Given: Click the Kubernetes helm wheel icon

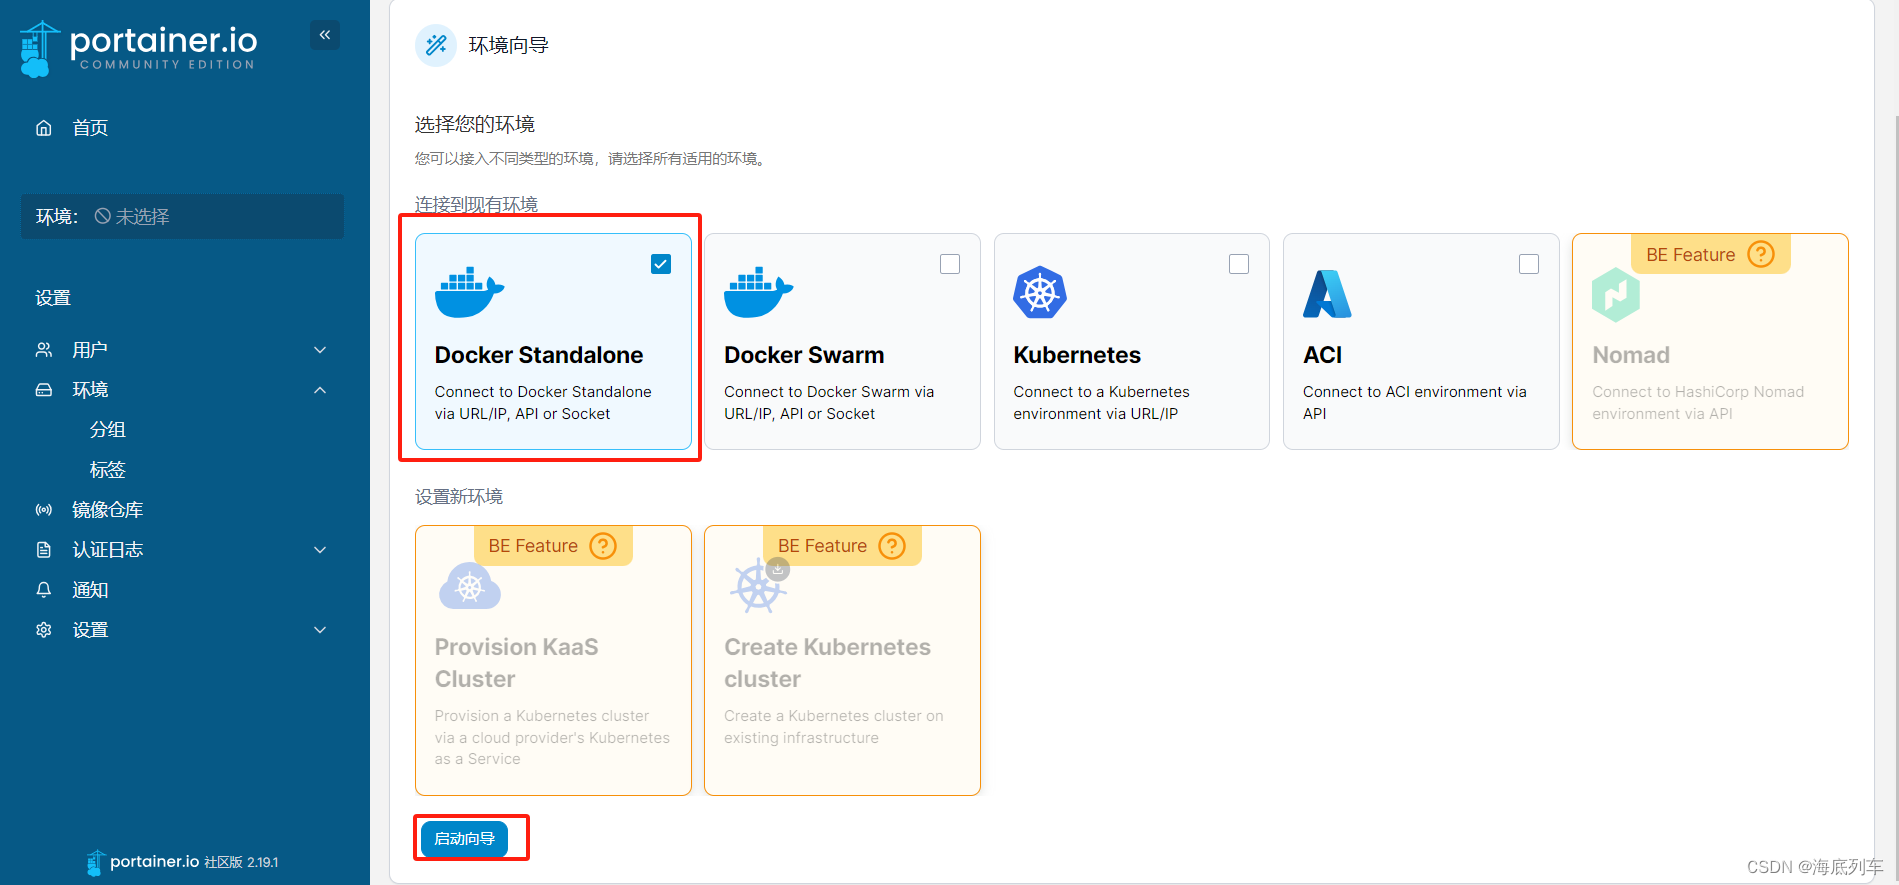Looking at the screenshot, I should pos(1040,293).
